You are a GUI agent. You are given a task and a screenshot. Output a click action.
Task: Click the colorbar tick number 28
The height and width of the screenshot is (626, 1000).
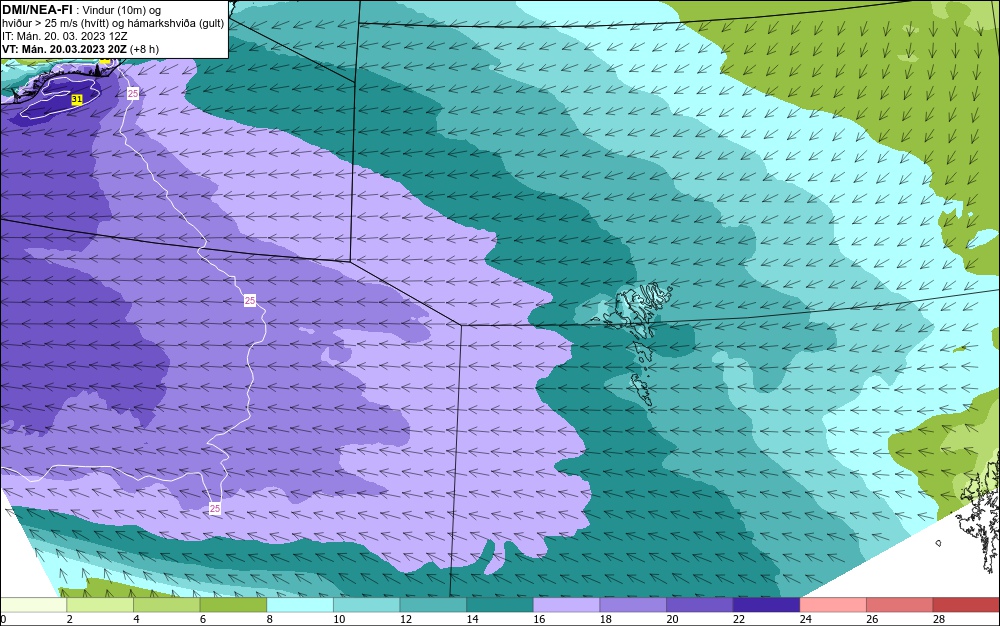[x=939, y=619]
